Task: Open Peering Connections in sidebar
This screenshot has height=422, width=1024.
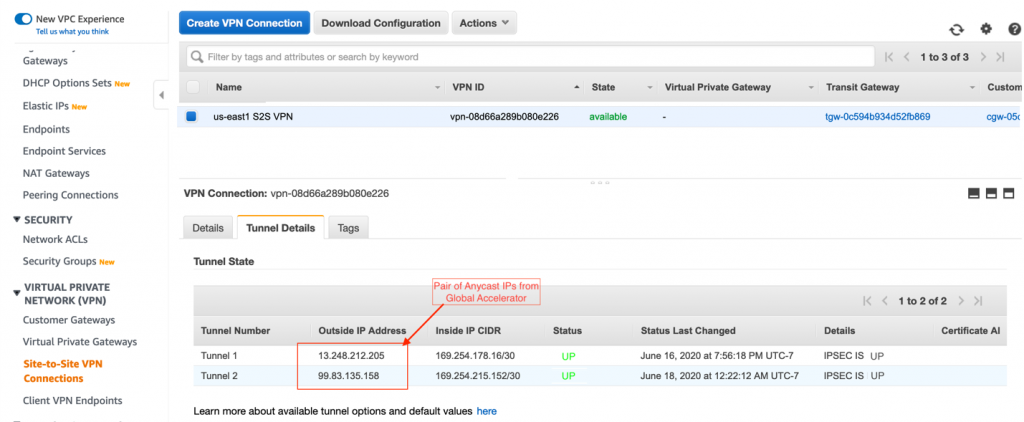Action: coord(71,195)
